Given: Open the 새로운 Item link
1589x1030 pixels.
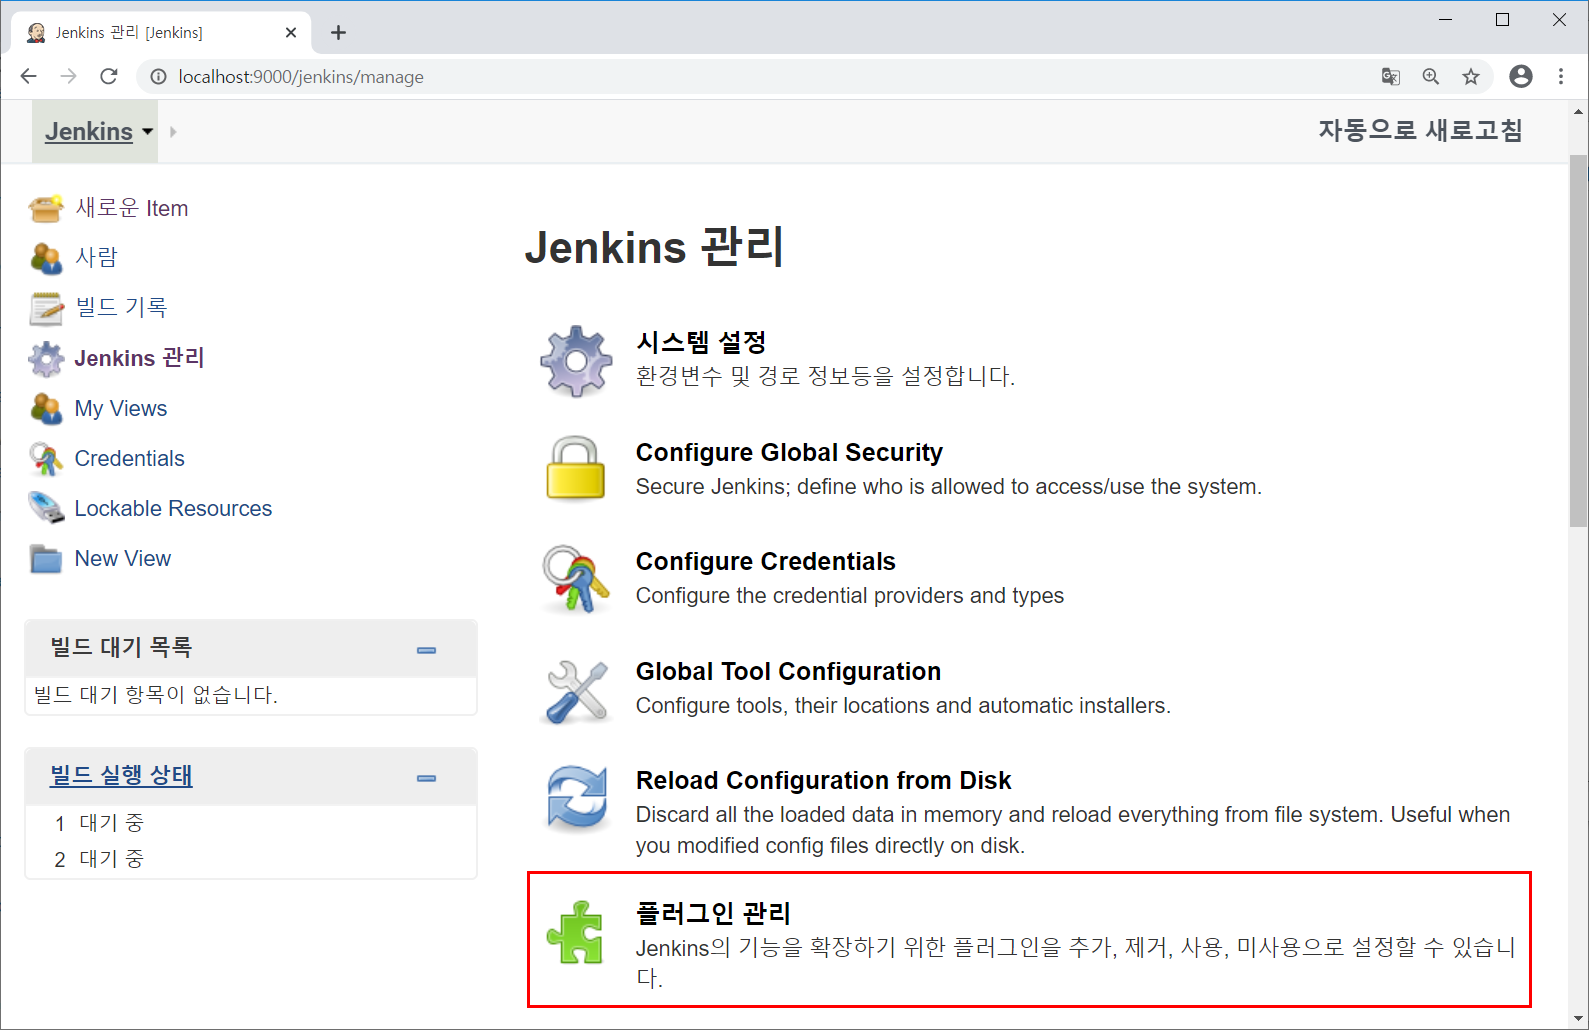Looking at the screenshot, I should pos(132,208).
